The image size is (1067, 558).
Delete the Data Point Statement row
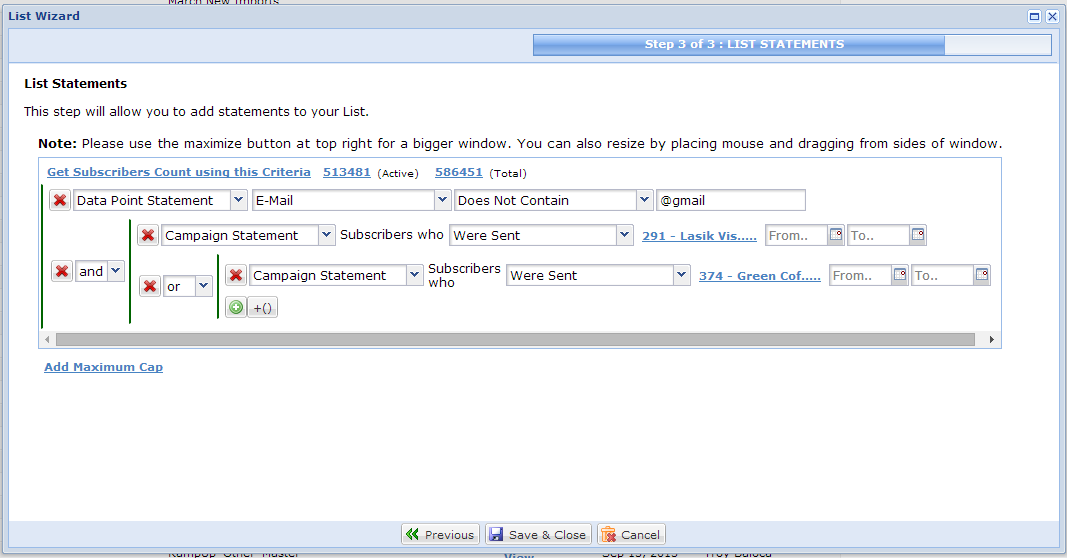[x=60, y=200]
